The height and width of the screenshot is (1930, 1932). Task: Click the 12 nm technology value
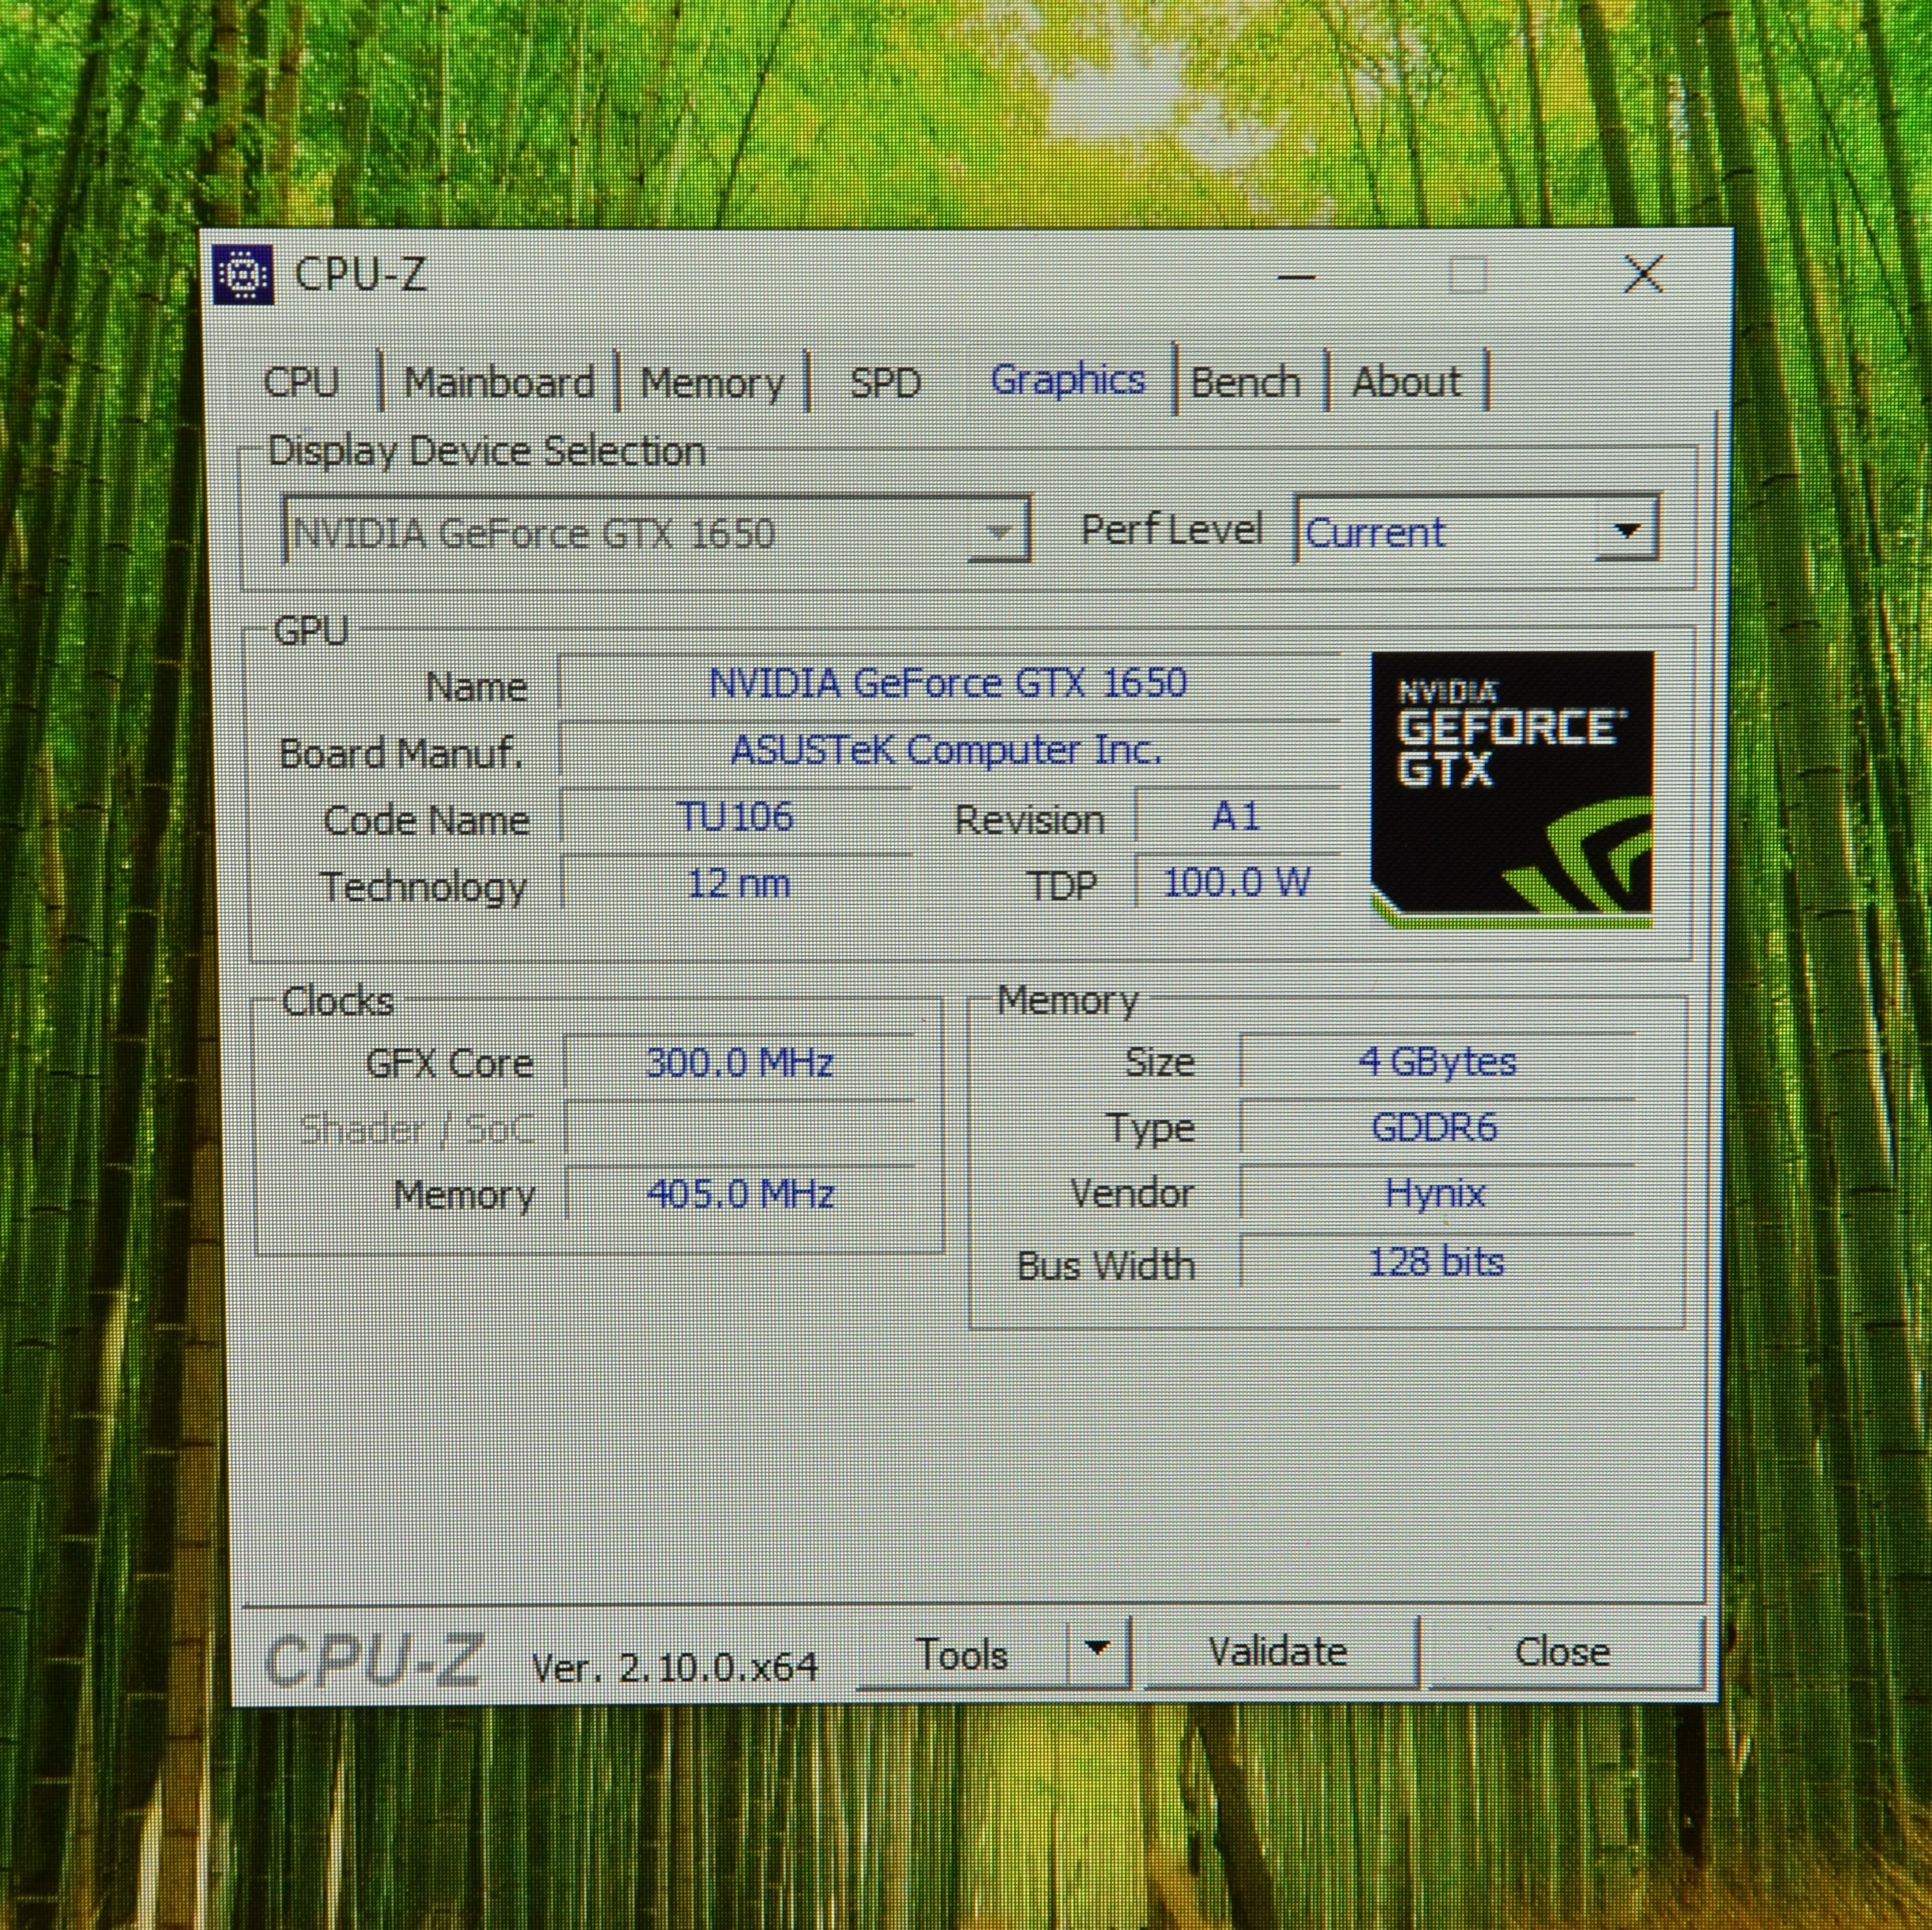[738, 883]
